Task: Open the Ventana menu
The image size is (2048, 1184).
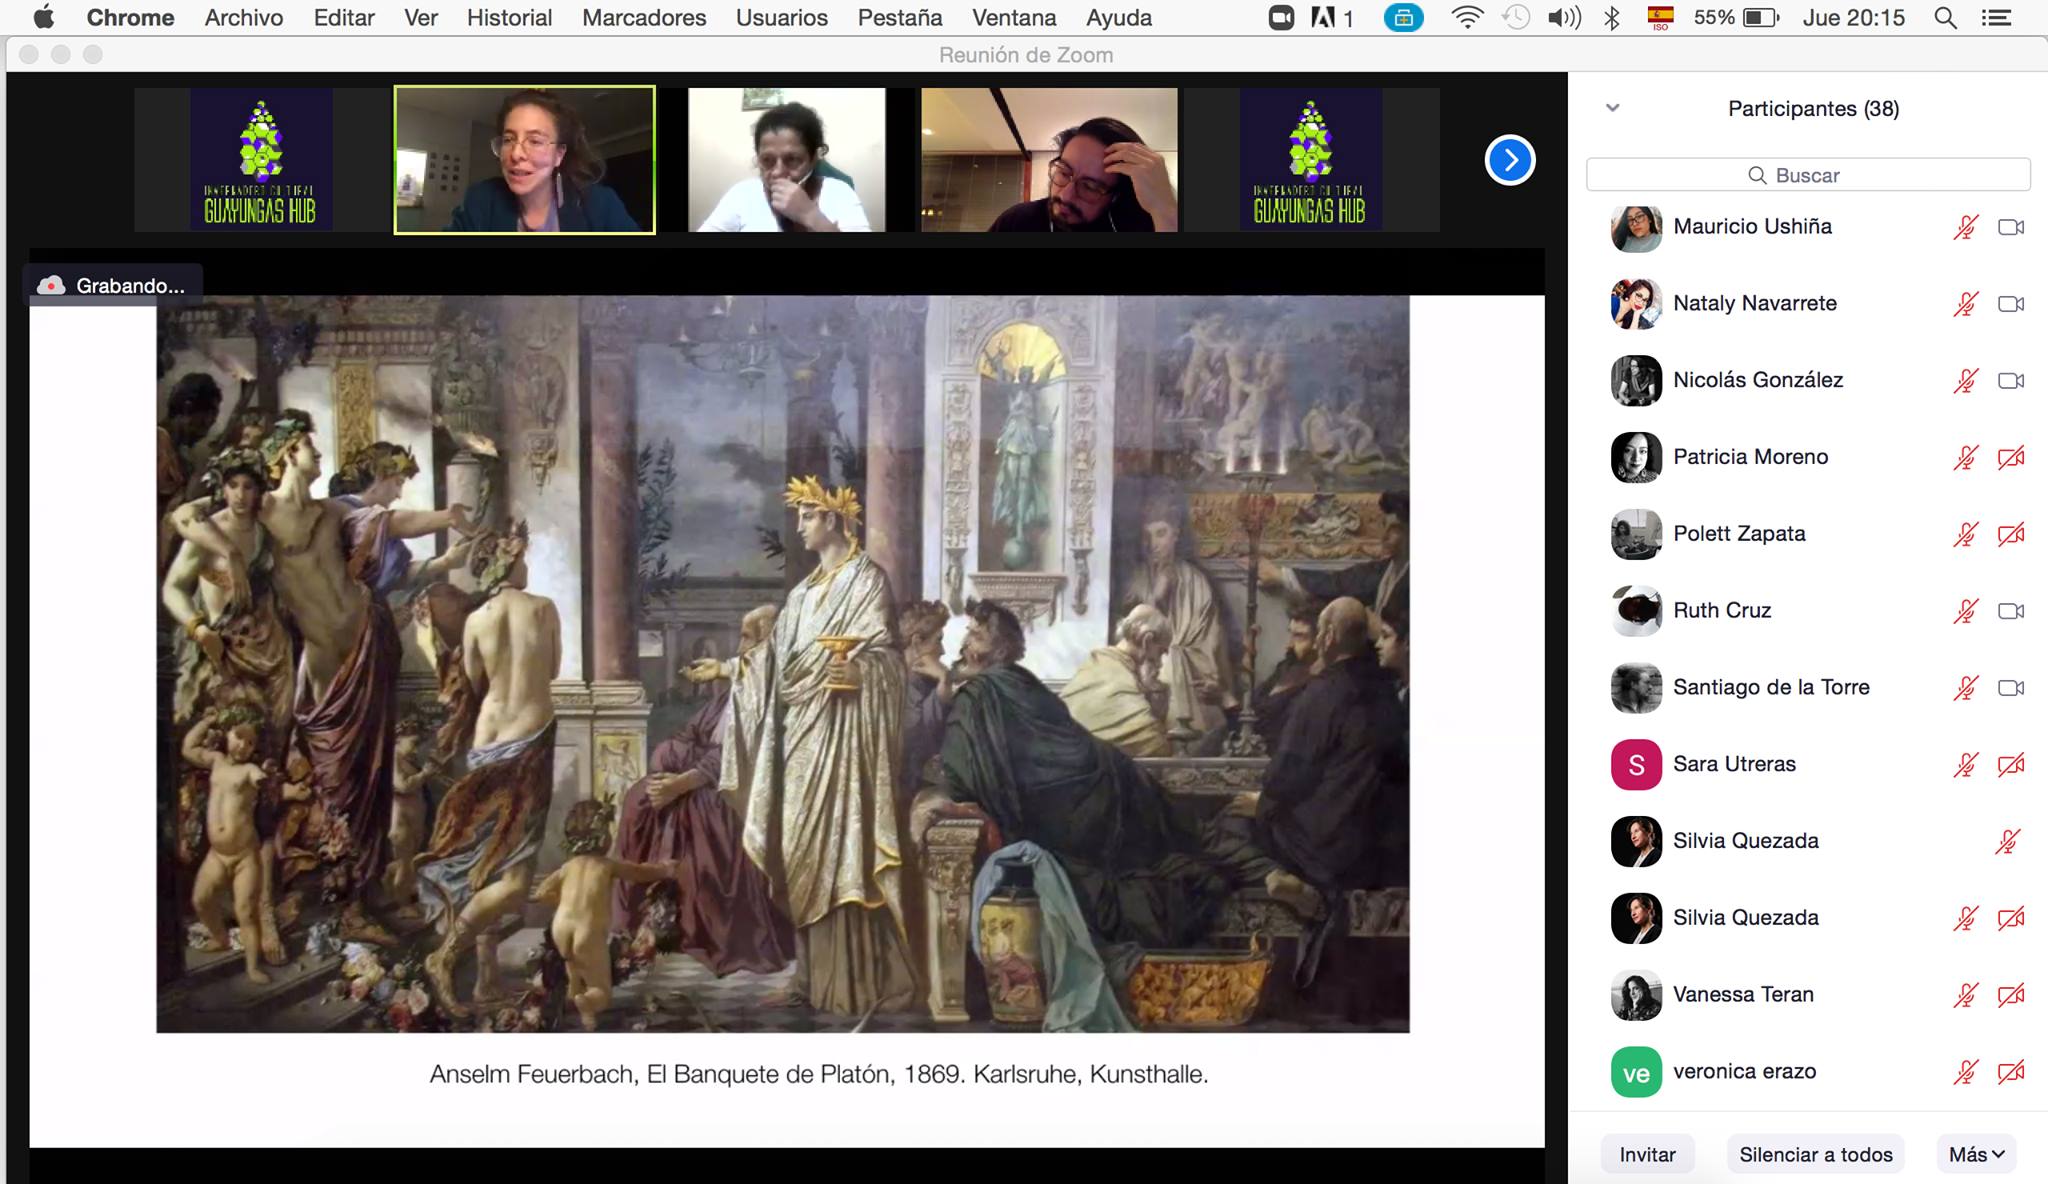Action: tap(1014, 18)
